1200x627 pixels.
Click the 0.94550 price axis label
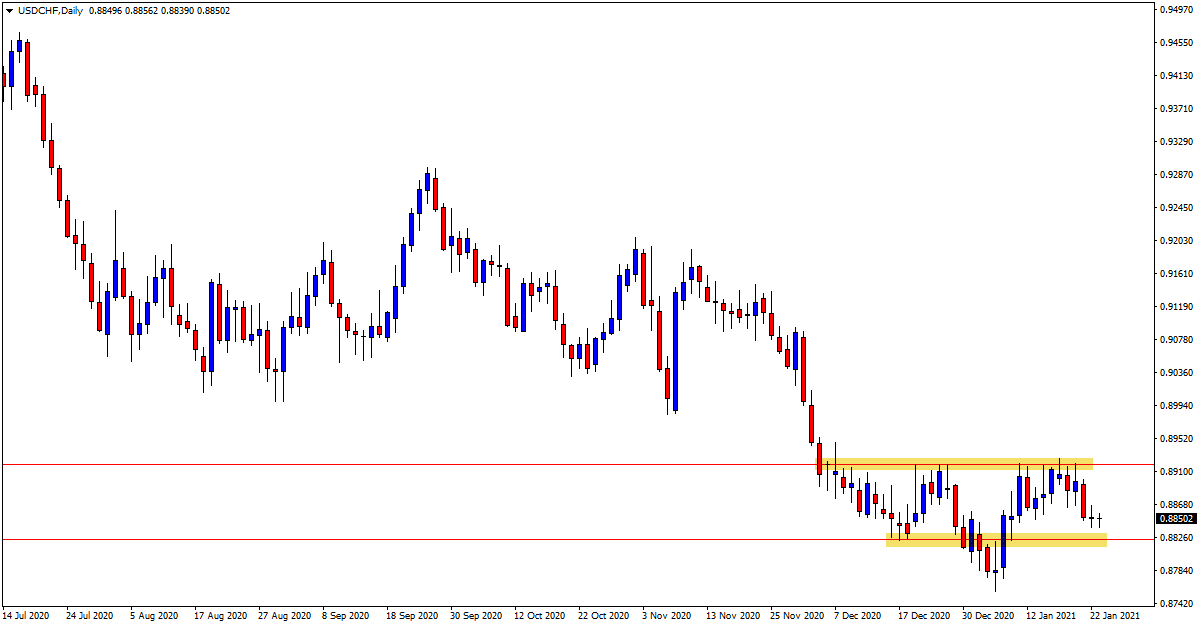click(x=1176, y=43)
